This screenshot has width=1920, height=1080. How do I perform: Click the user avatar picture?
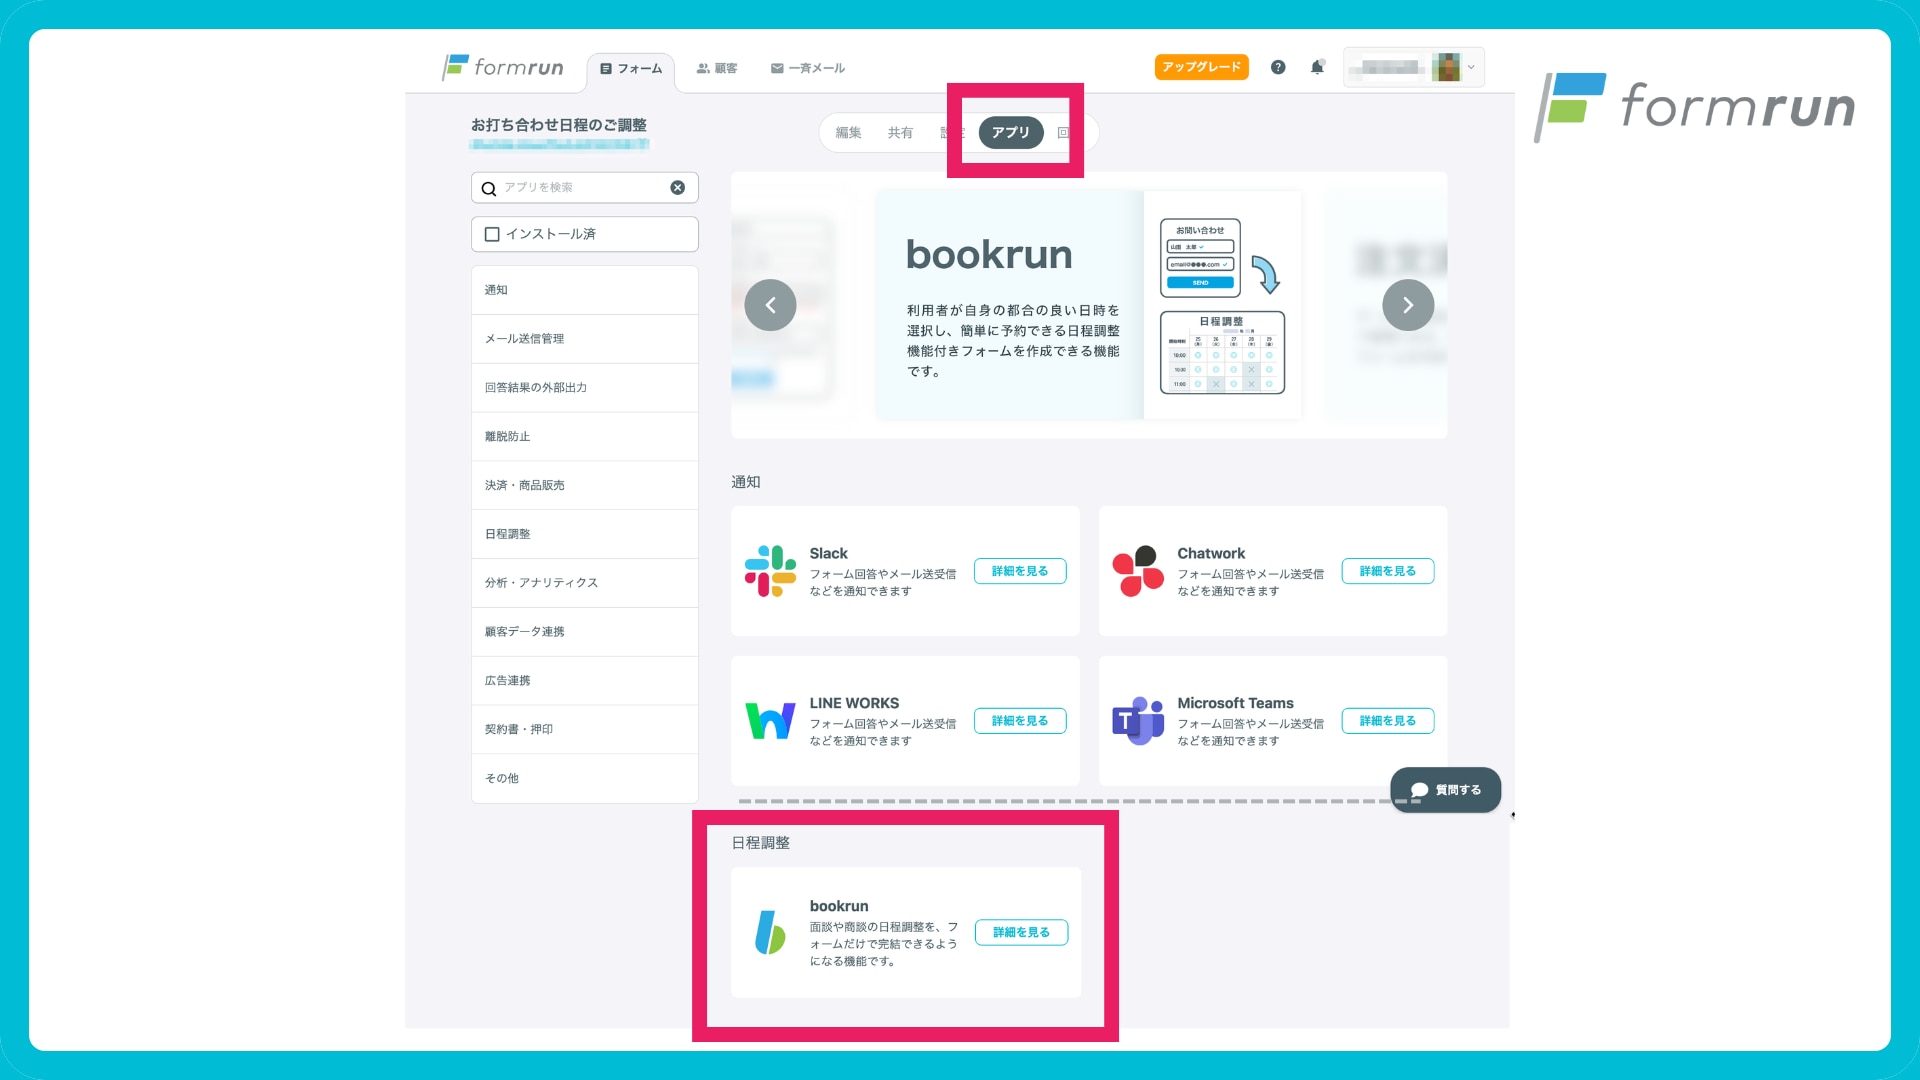pos(1446,67)
